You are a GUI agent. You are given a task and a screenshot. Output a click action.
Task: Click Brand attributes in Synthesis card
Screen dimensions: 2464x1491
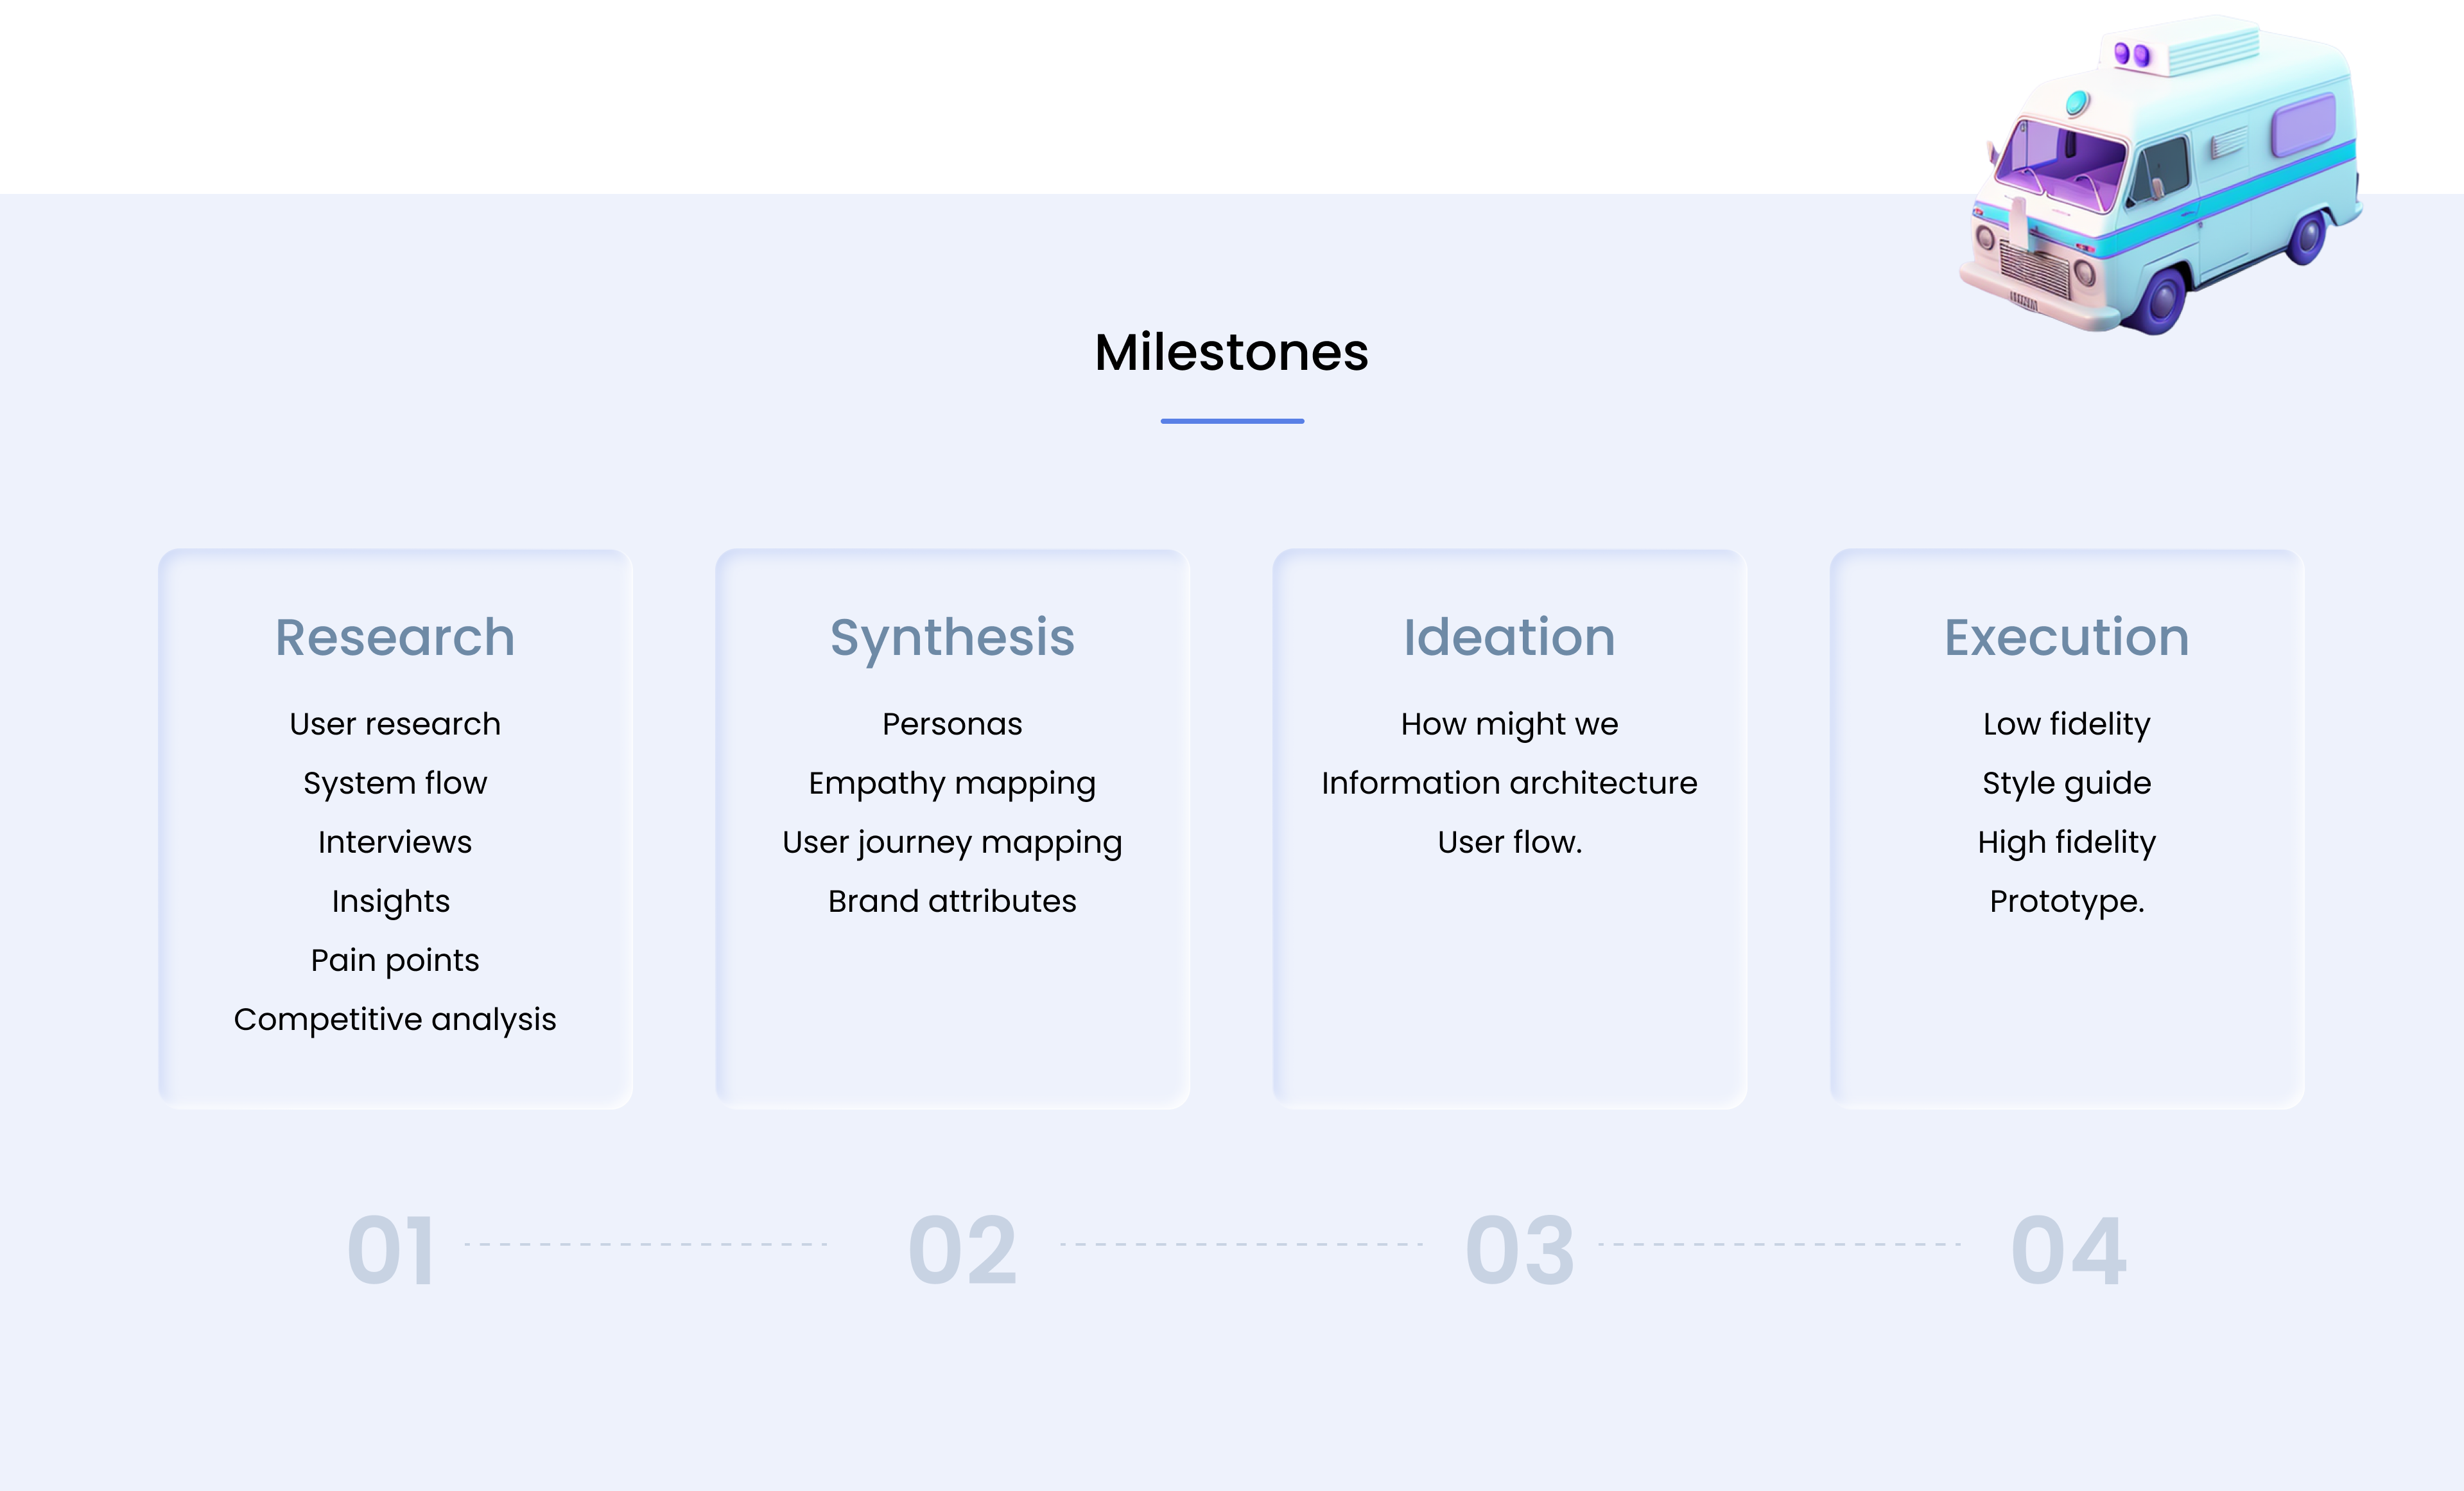[x=952, y=901]
